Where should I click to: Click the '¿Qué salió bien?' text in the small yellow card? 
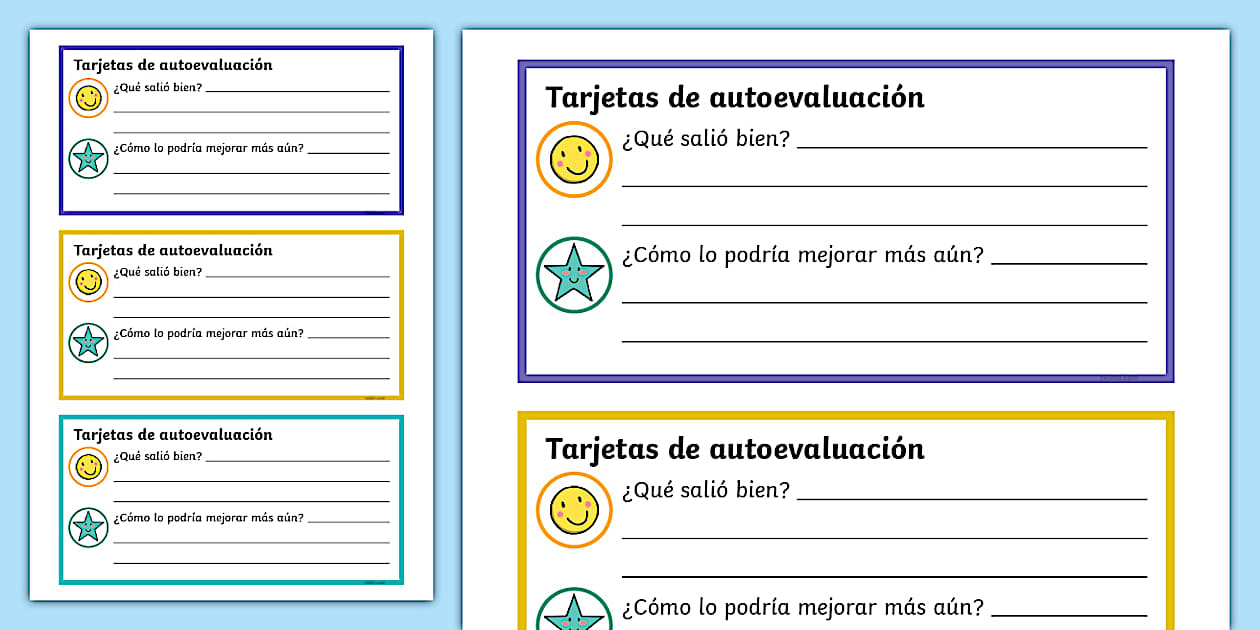[x=157, y=272]
